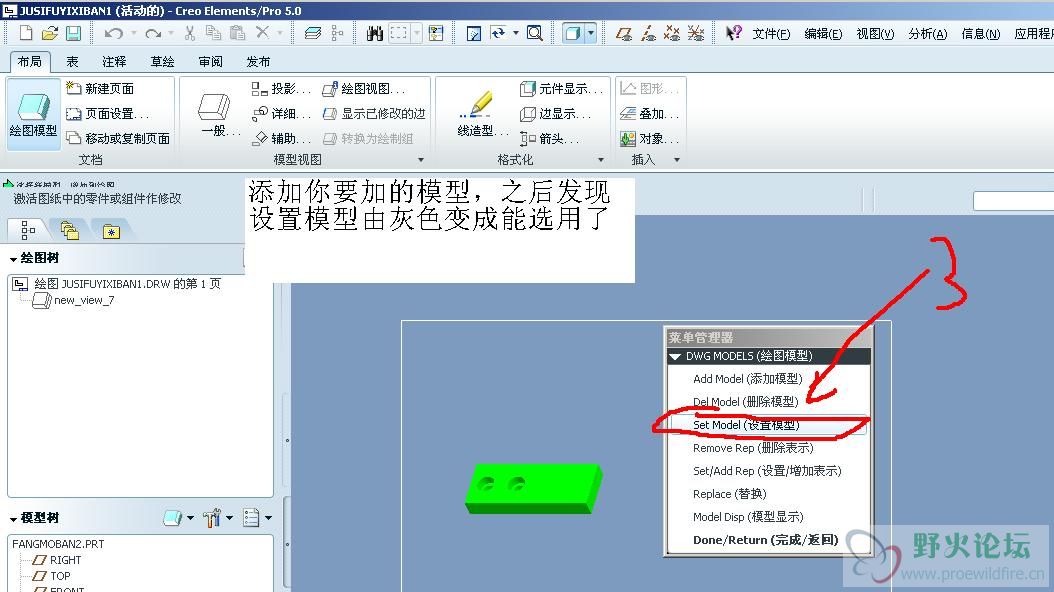Click the Cut scissors icon

[190, 32]
